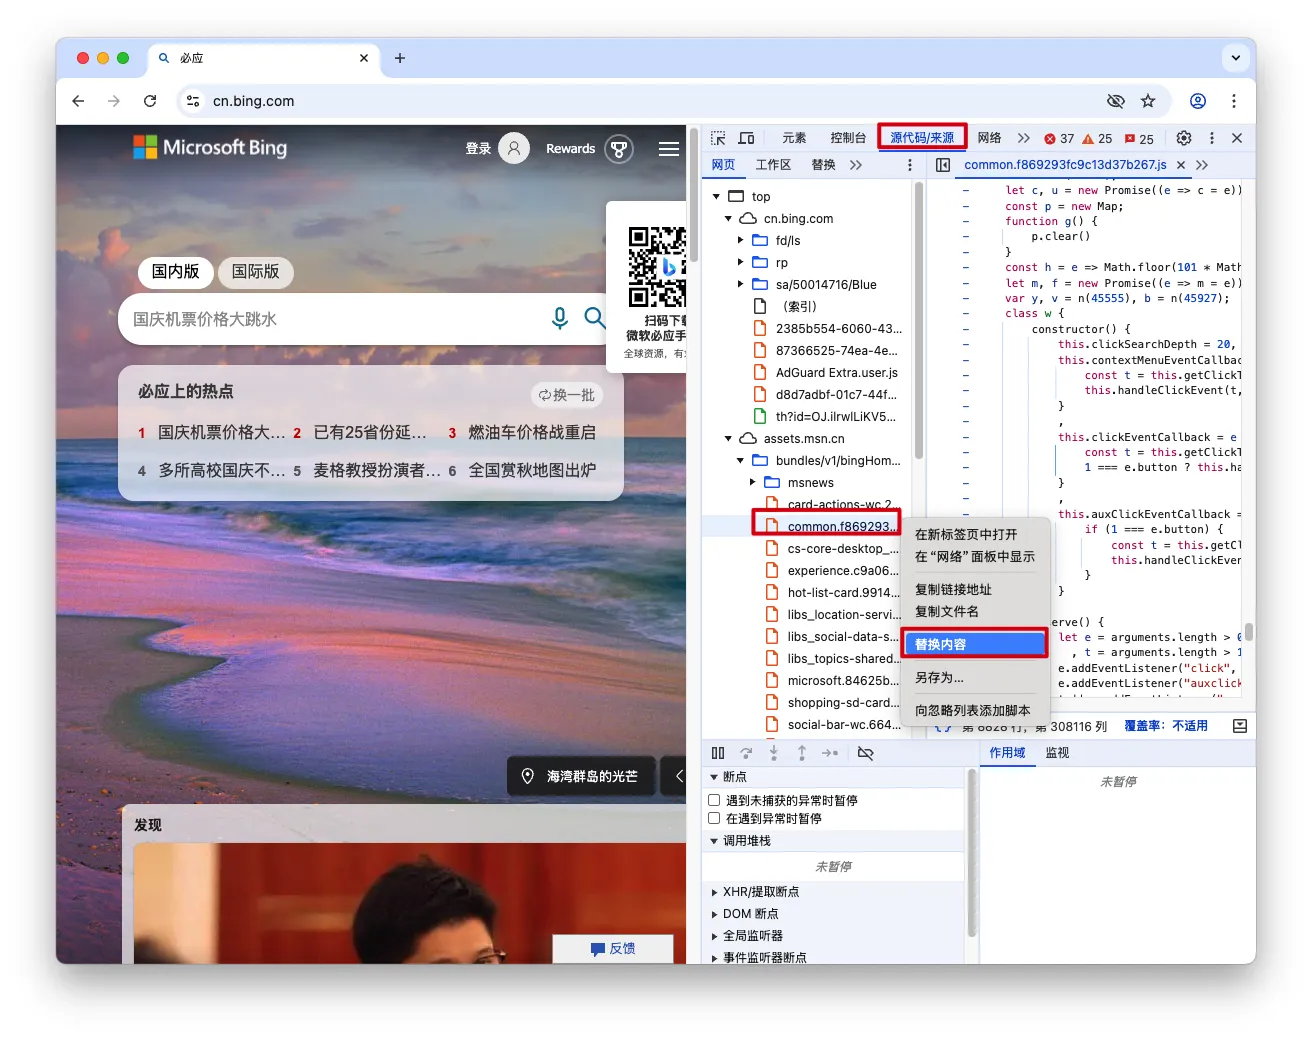Viewport: 1312px width, 1038px height.
Task: Collapse the cn.bing.com tree node
Action: (728, 218)
